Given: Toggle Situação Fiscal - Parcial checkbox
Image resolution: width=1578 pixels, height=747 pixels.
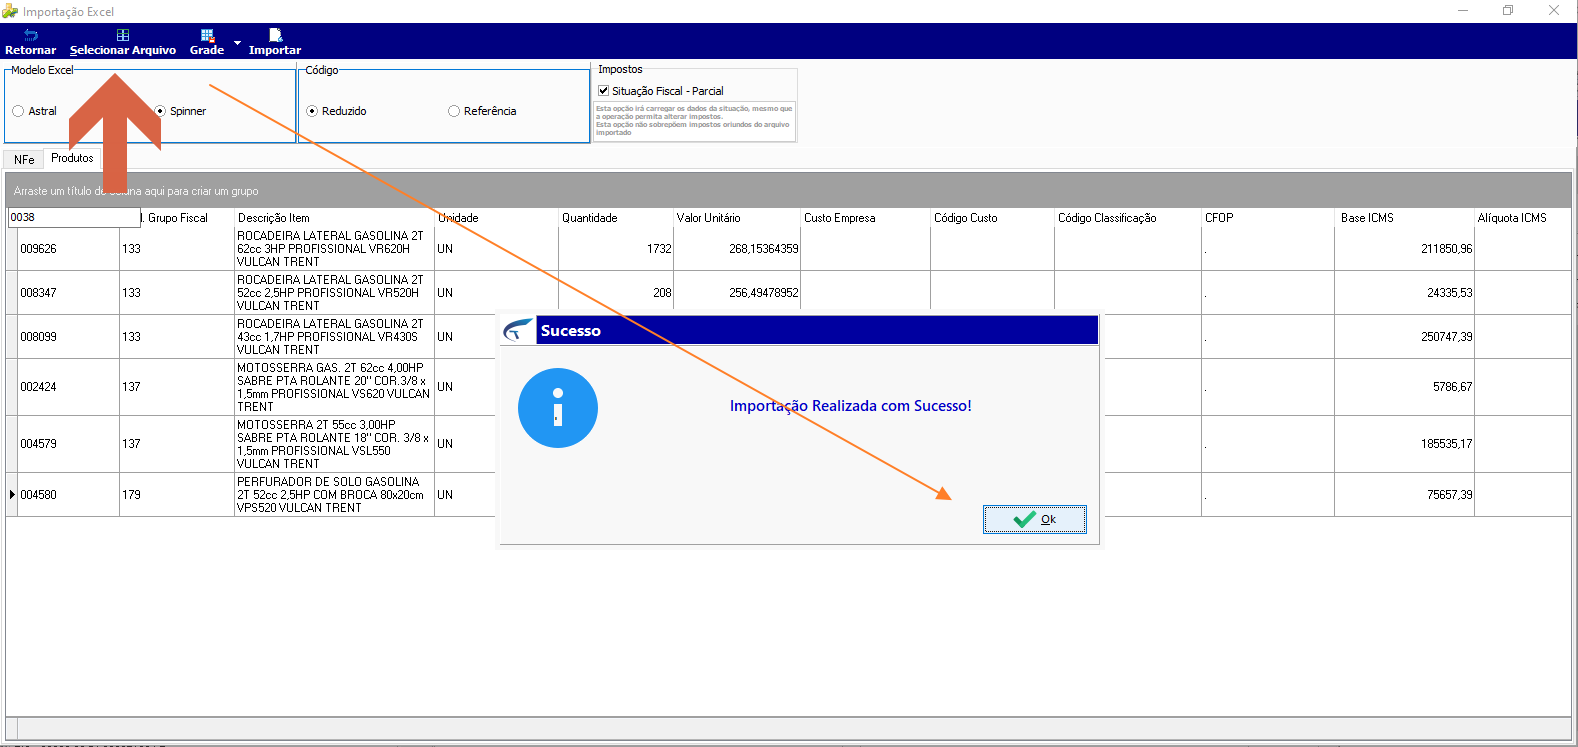Looking at the screenshot, I should tap(604, 90).
